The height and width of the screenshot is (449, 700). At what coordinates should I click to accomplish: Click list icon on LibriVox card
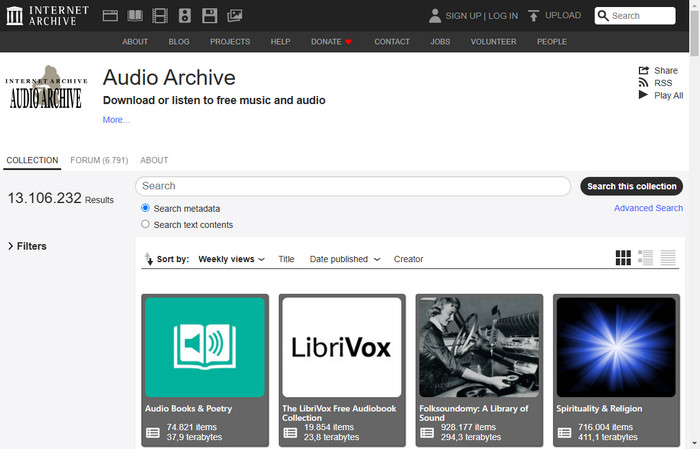point(290,432)
